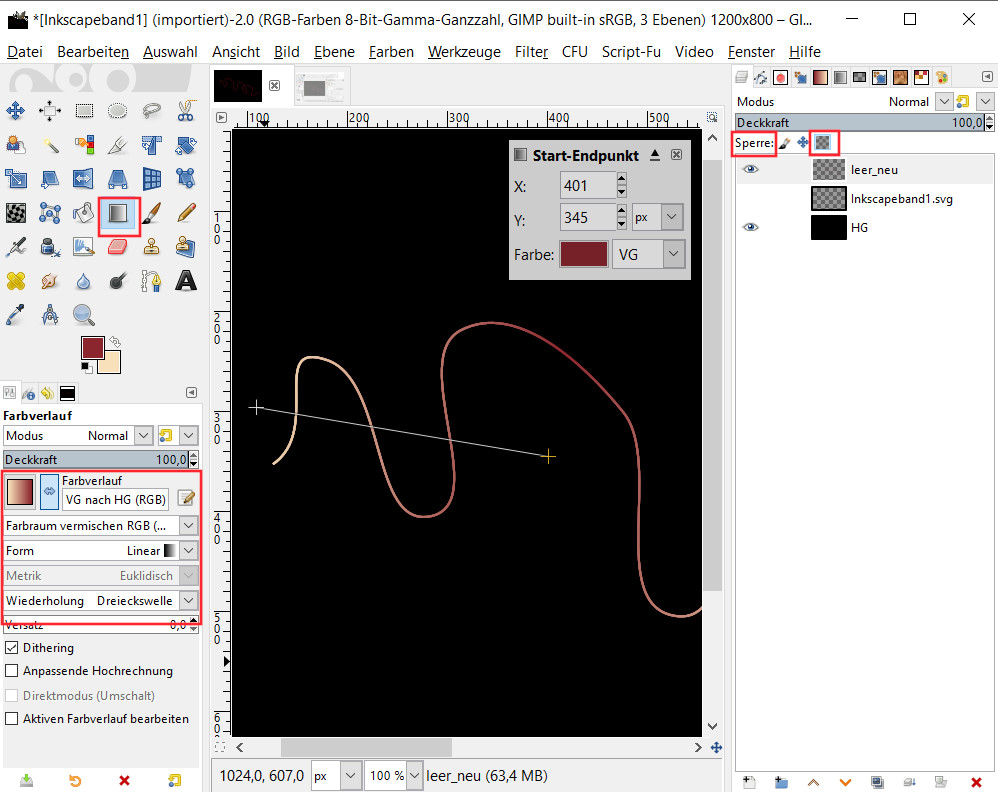
Task: Choose the Scissors select tool
Action: pos(185,111)
